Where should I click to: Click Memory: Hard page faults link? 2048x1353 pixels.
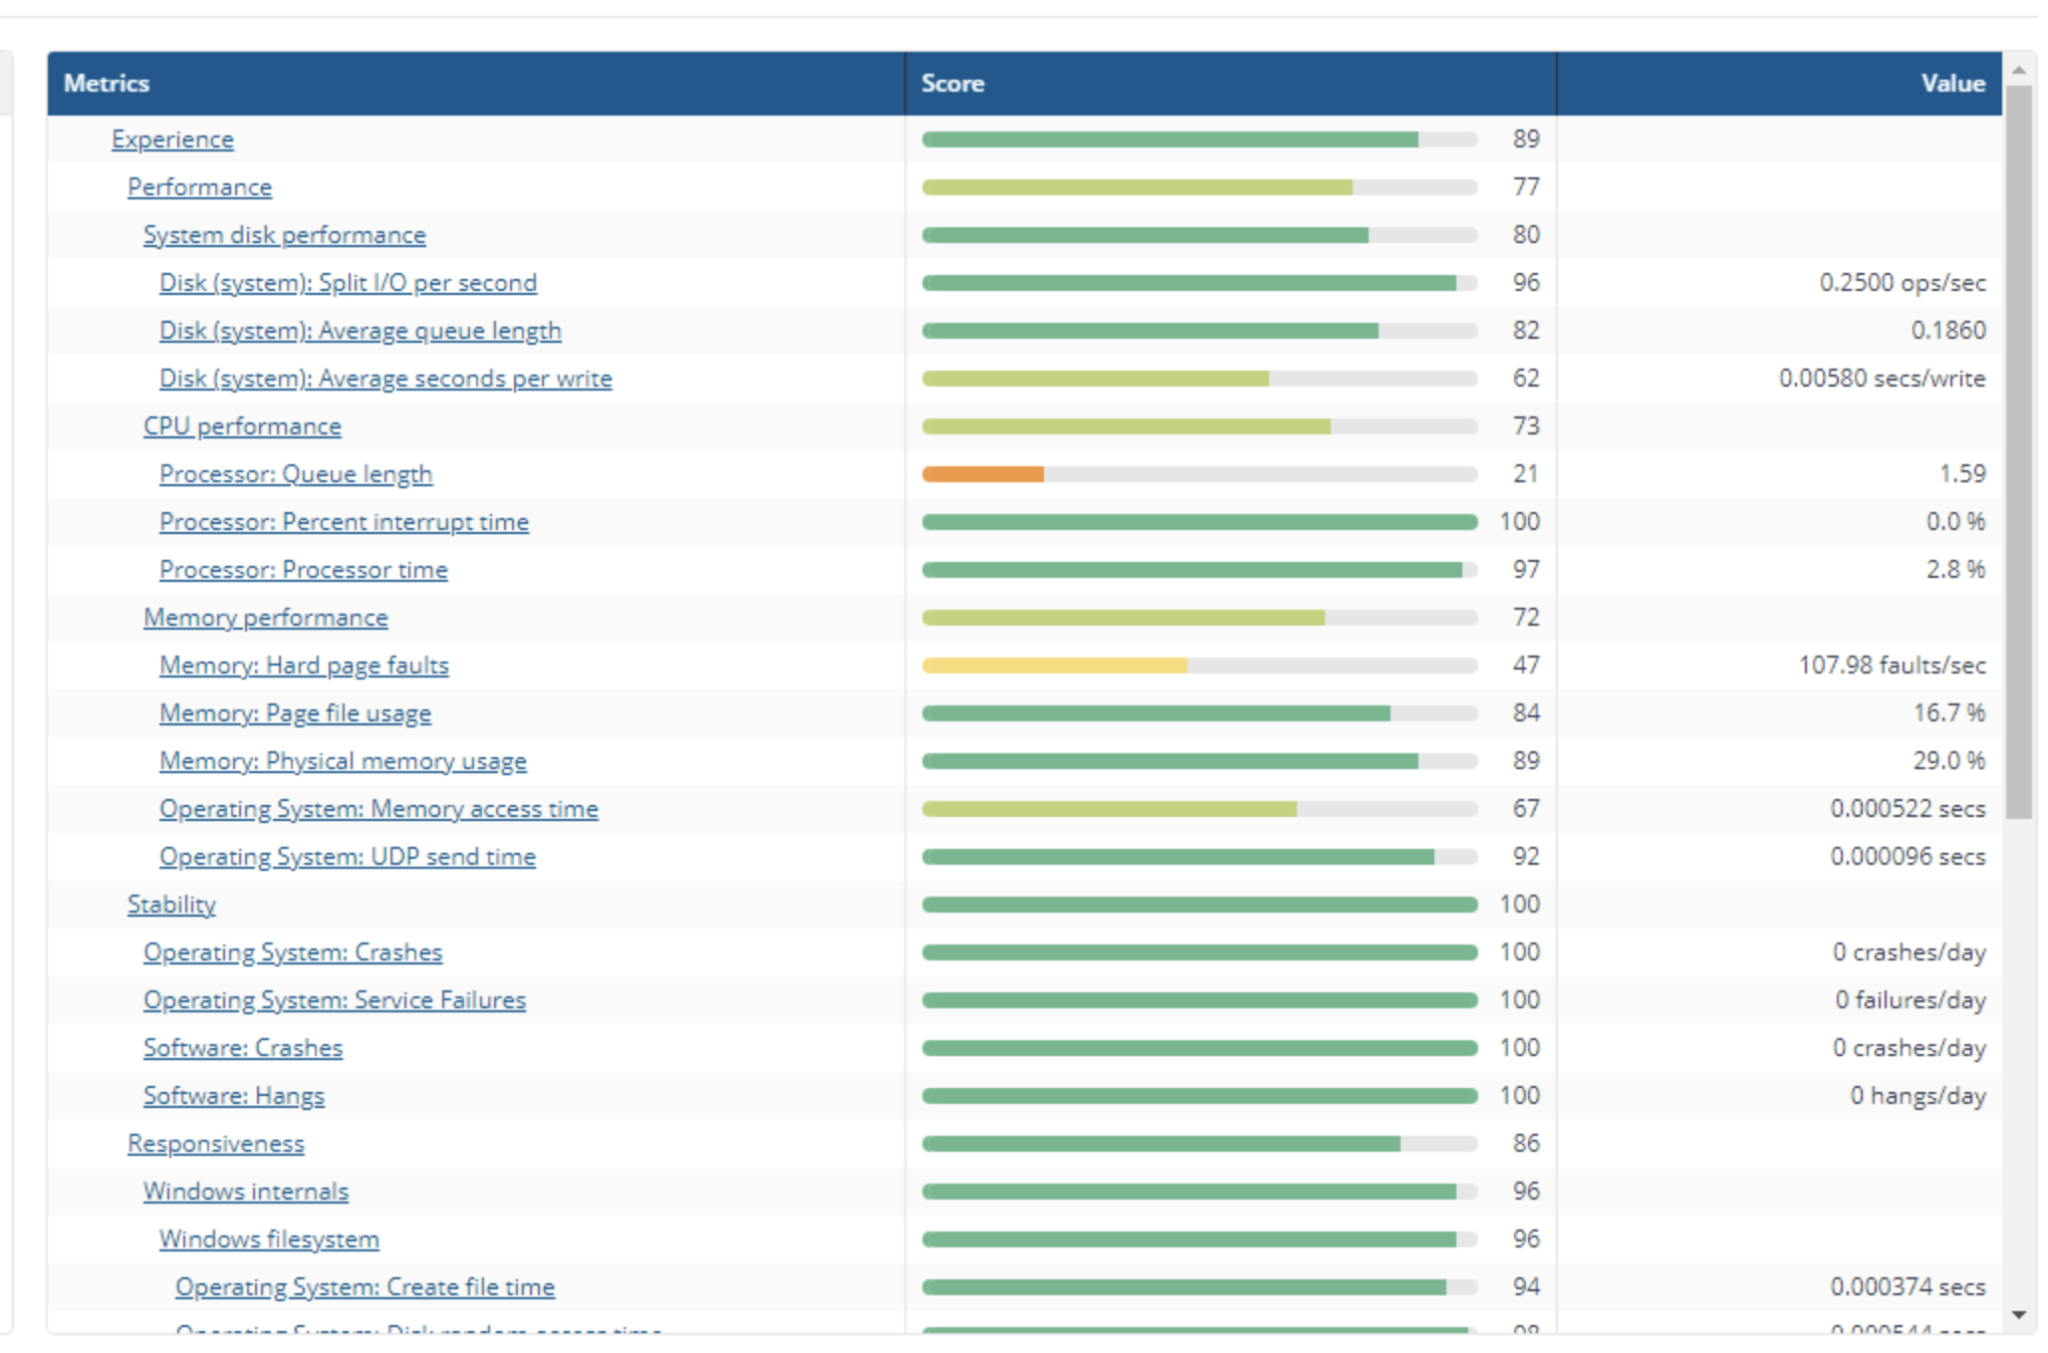[x=304, y=666]
